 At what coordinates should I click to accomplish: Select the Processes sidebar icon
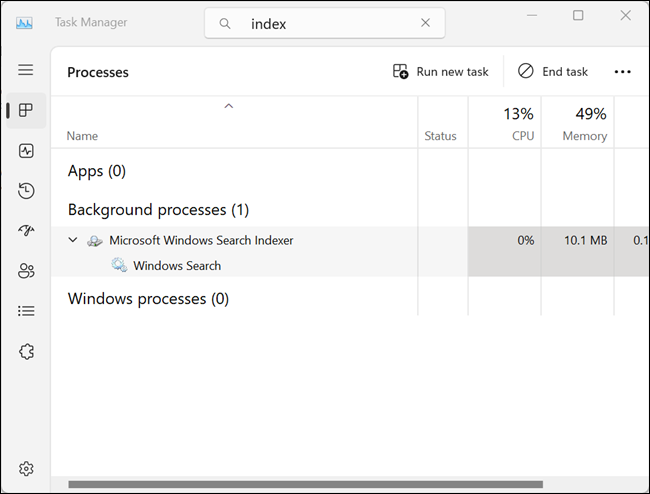(26, 110)
